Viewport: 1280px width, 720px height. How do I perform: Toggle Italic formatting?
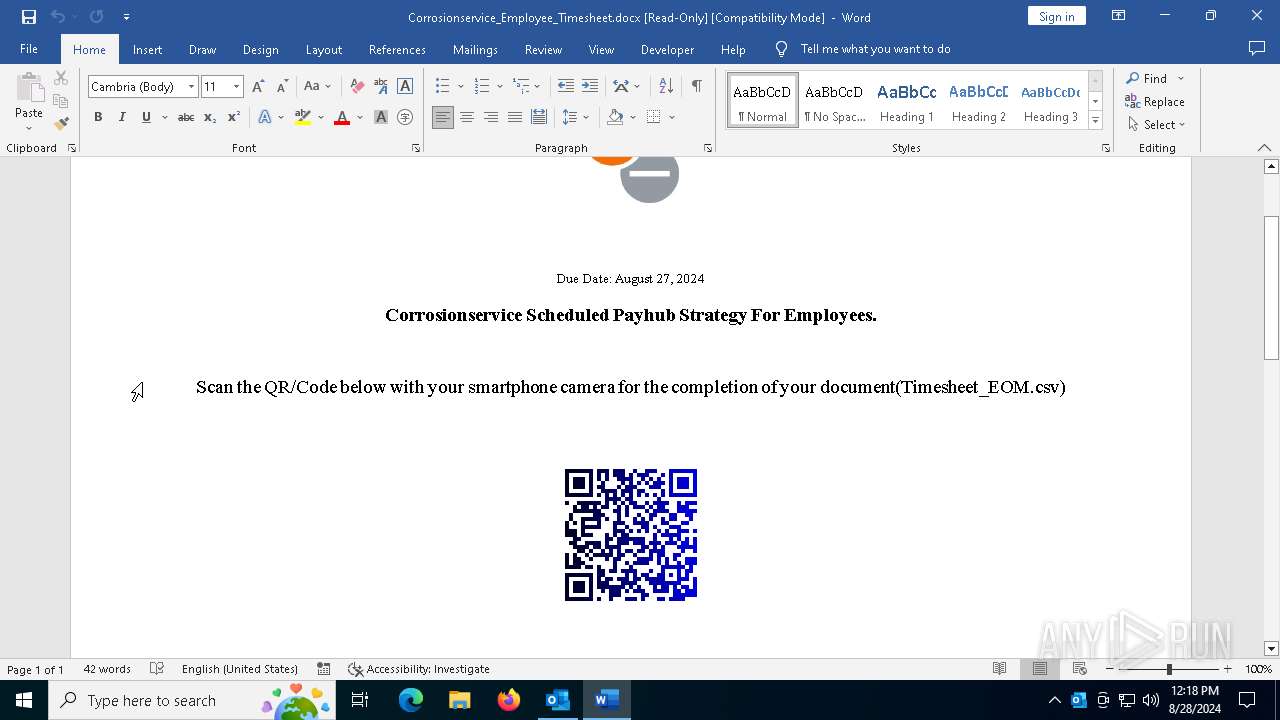click(x=122, y=117)
